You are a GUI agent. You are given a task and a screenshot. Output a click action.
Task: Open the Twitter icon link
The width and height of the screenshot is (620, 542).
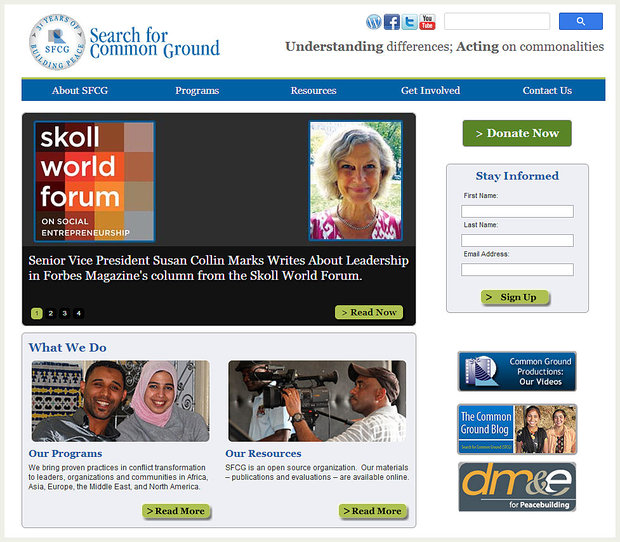coord(409,22)
